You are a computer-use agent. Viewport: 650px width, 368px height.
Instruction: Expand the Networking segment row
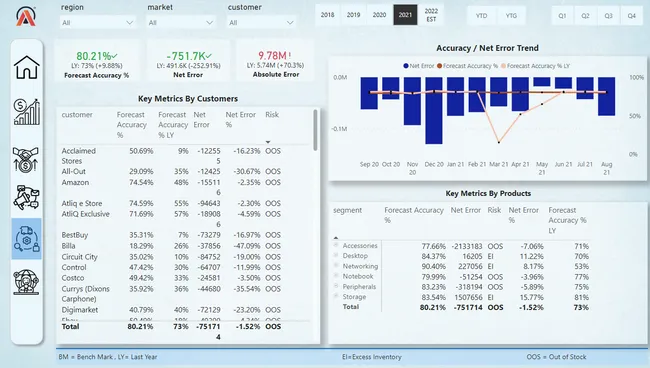[336, 266]
